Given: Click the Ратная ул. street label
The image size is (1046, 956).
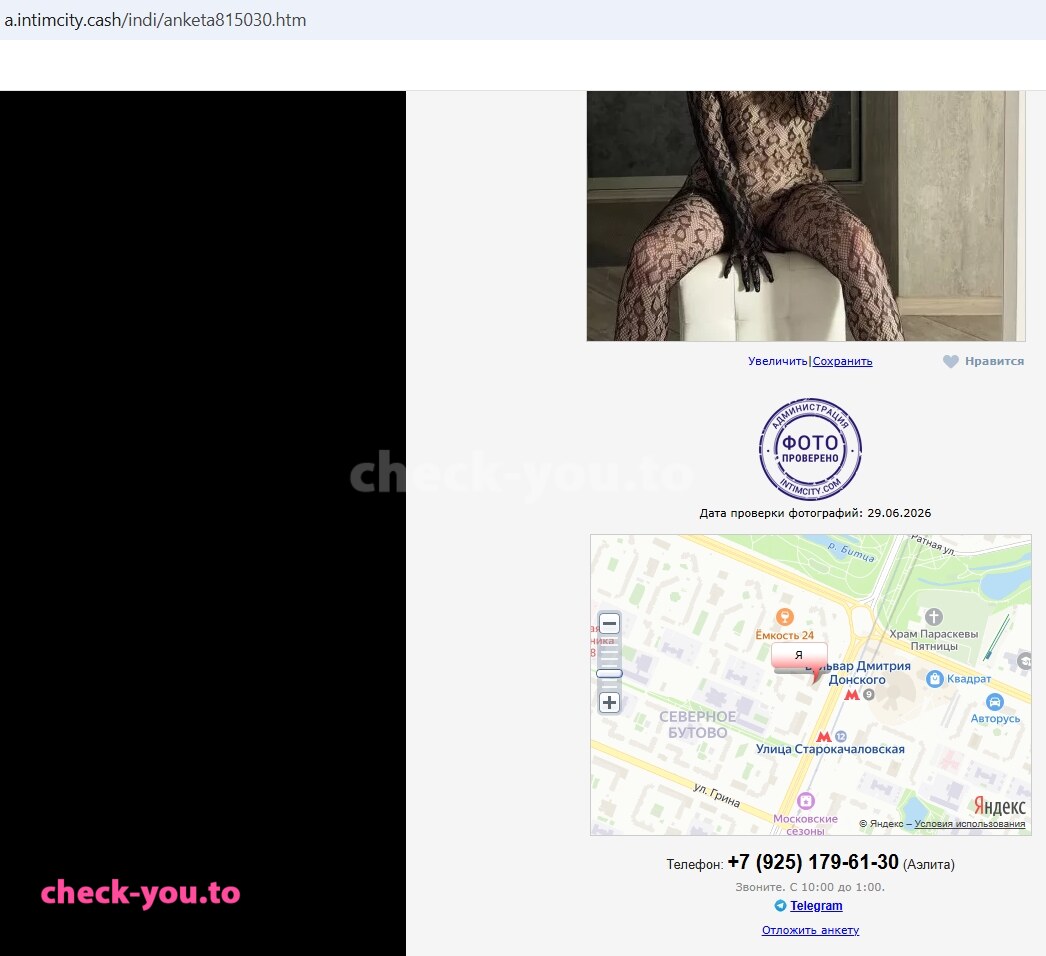Looking at the screenshot, I should (933, 545).
